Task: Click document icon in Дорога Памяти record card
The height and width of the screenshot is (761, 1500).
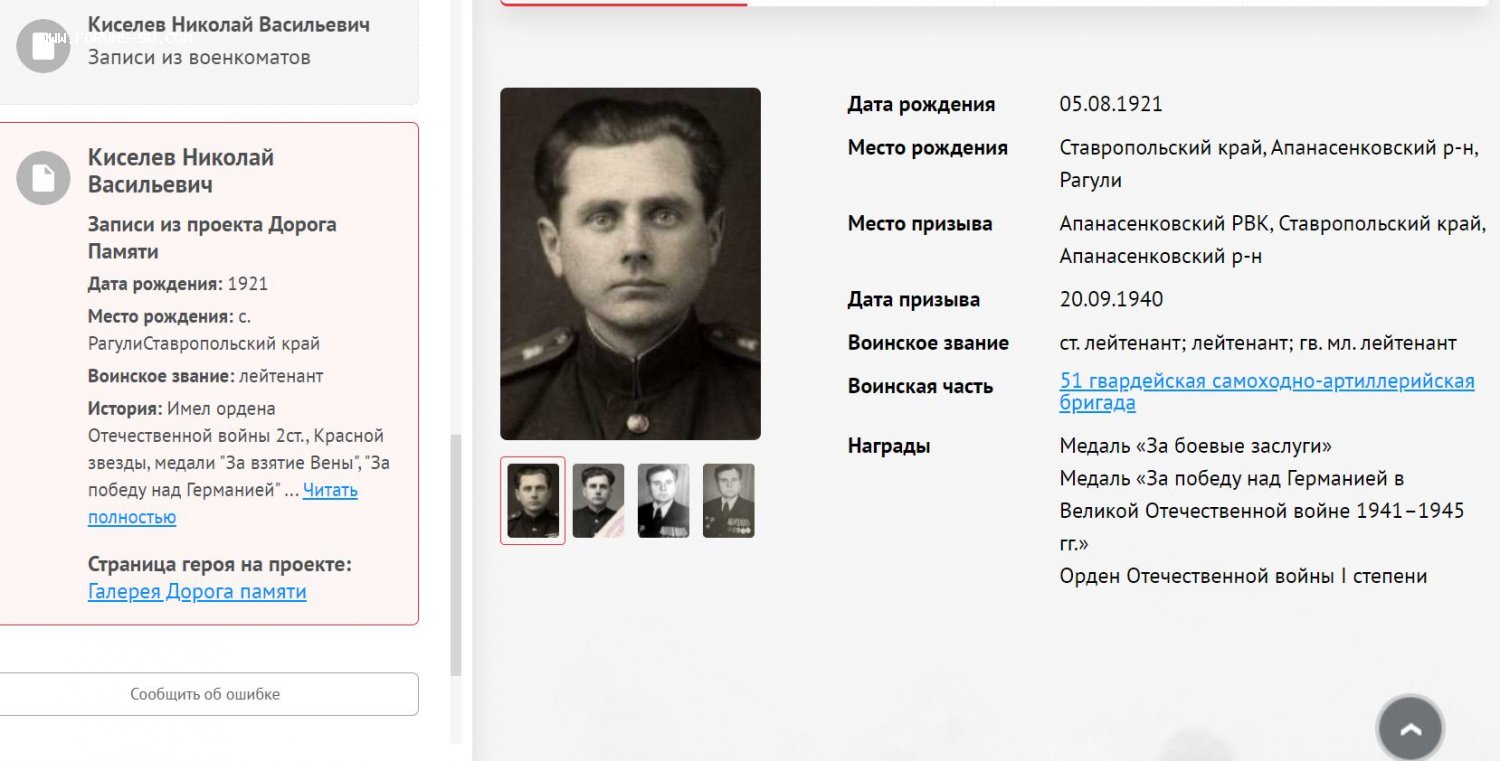Action: click(x=43, y=178)
